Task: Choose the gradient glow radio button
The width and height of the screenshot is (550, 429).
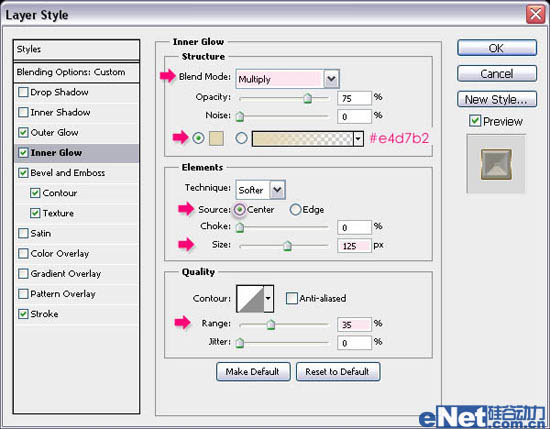Action: (x=241, y=138)
